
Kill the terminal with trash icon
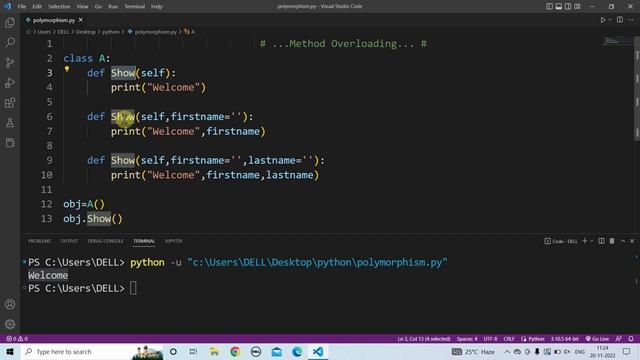(612, 241)
